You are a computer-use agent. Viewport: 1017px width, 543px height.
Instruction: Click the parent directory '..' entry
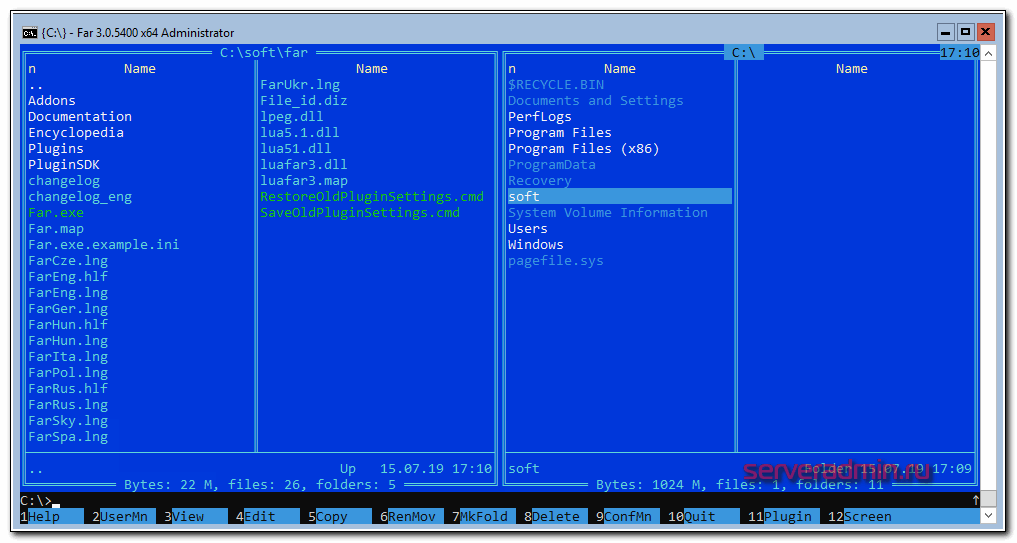[x=36, y=85]
